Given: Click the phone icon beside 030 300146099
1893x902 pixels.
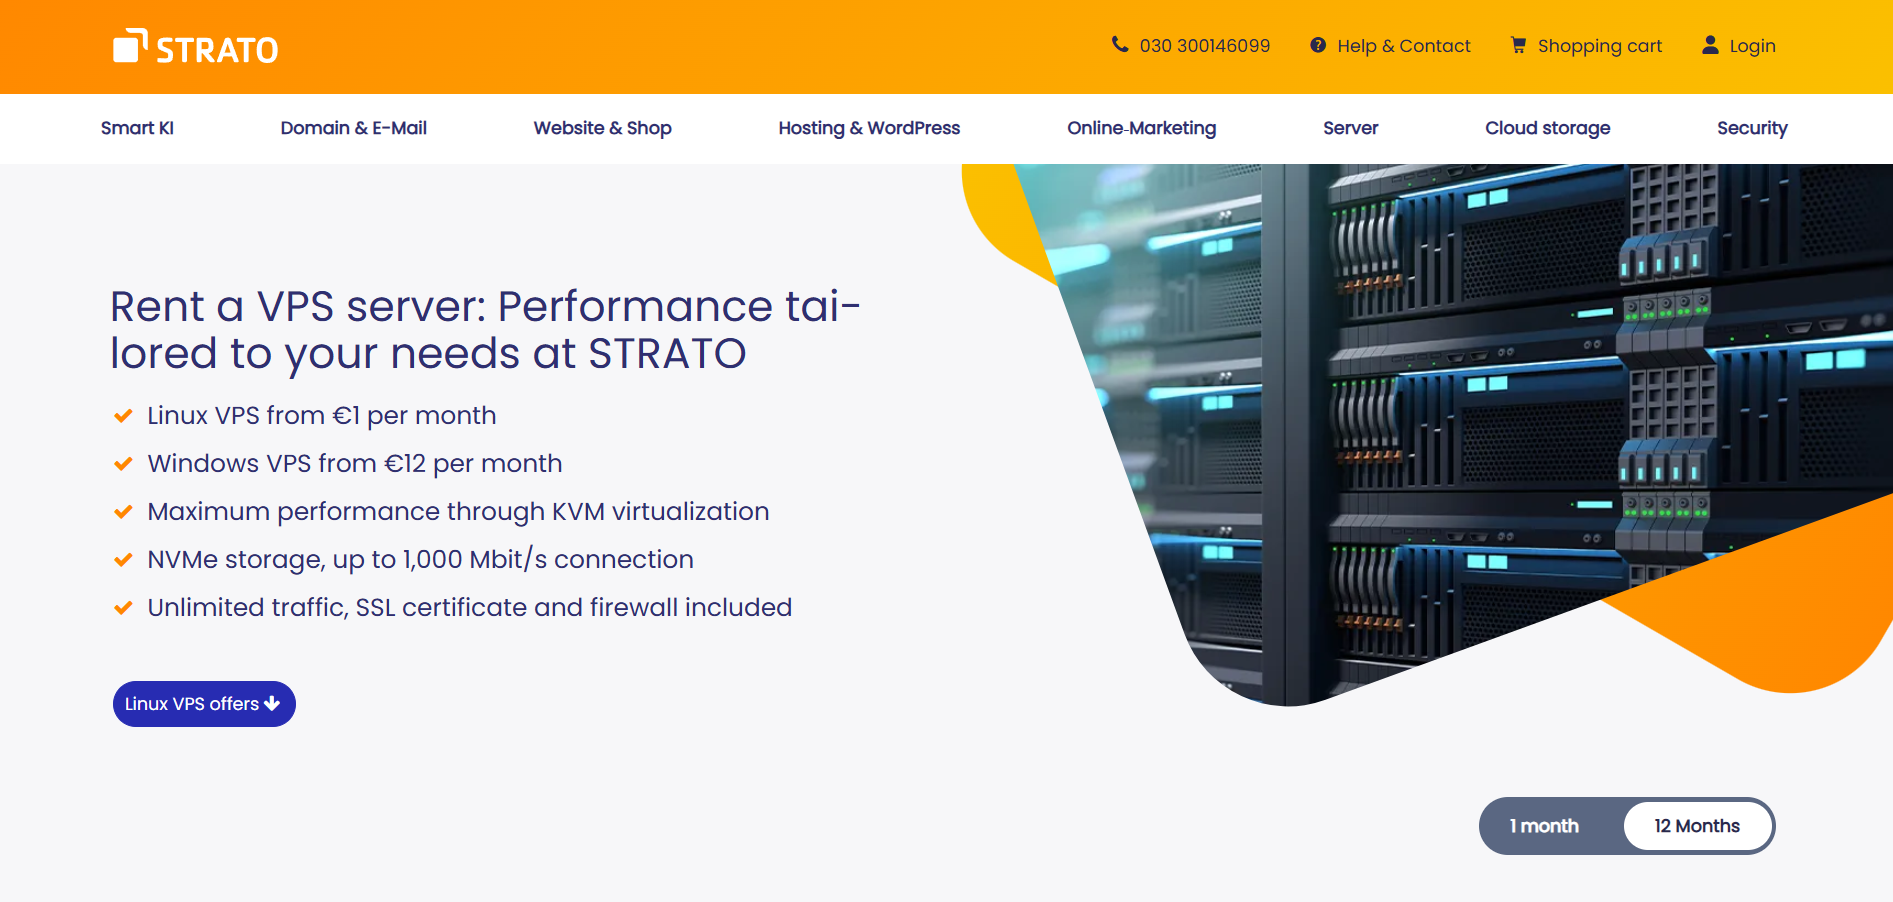Looking at the screenshot, I should click(x=1120, y=45).
